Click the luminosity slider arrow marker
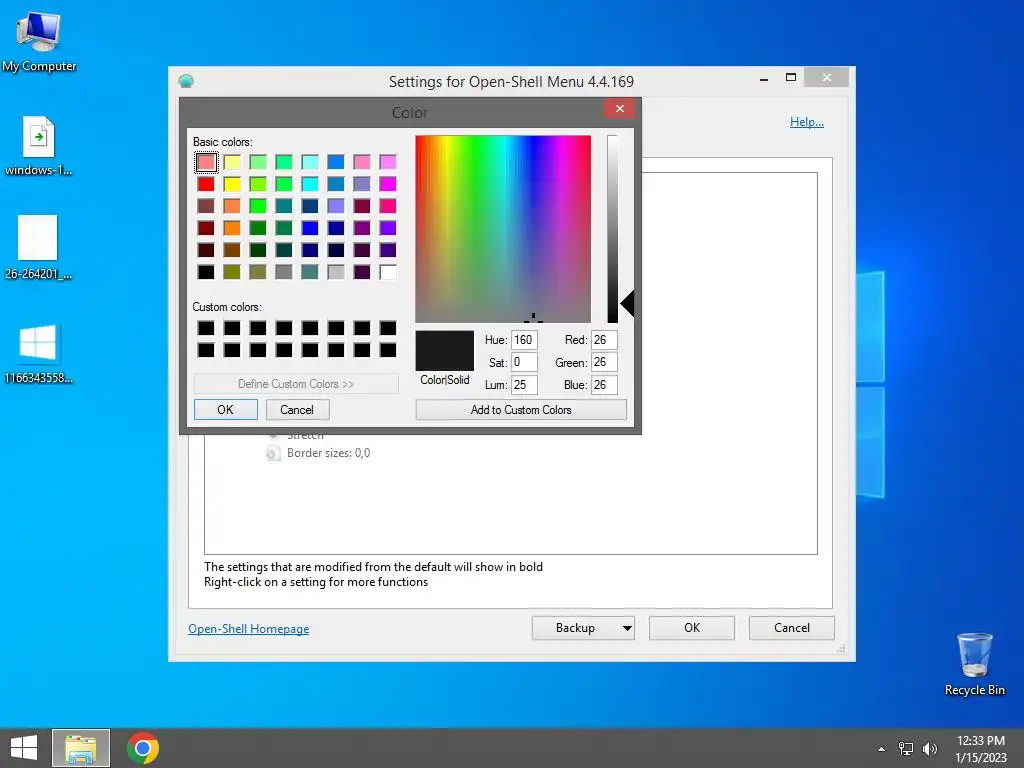 [627, 304]
